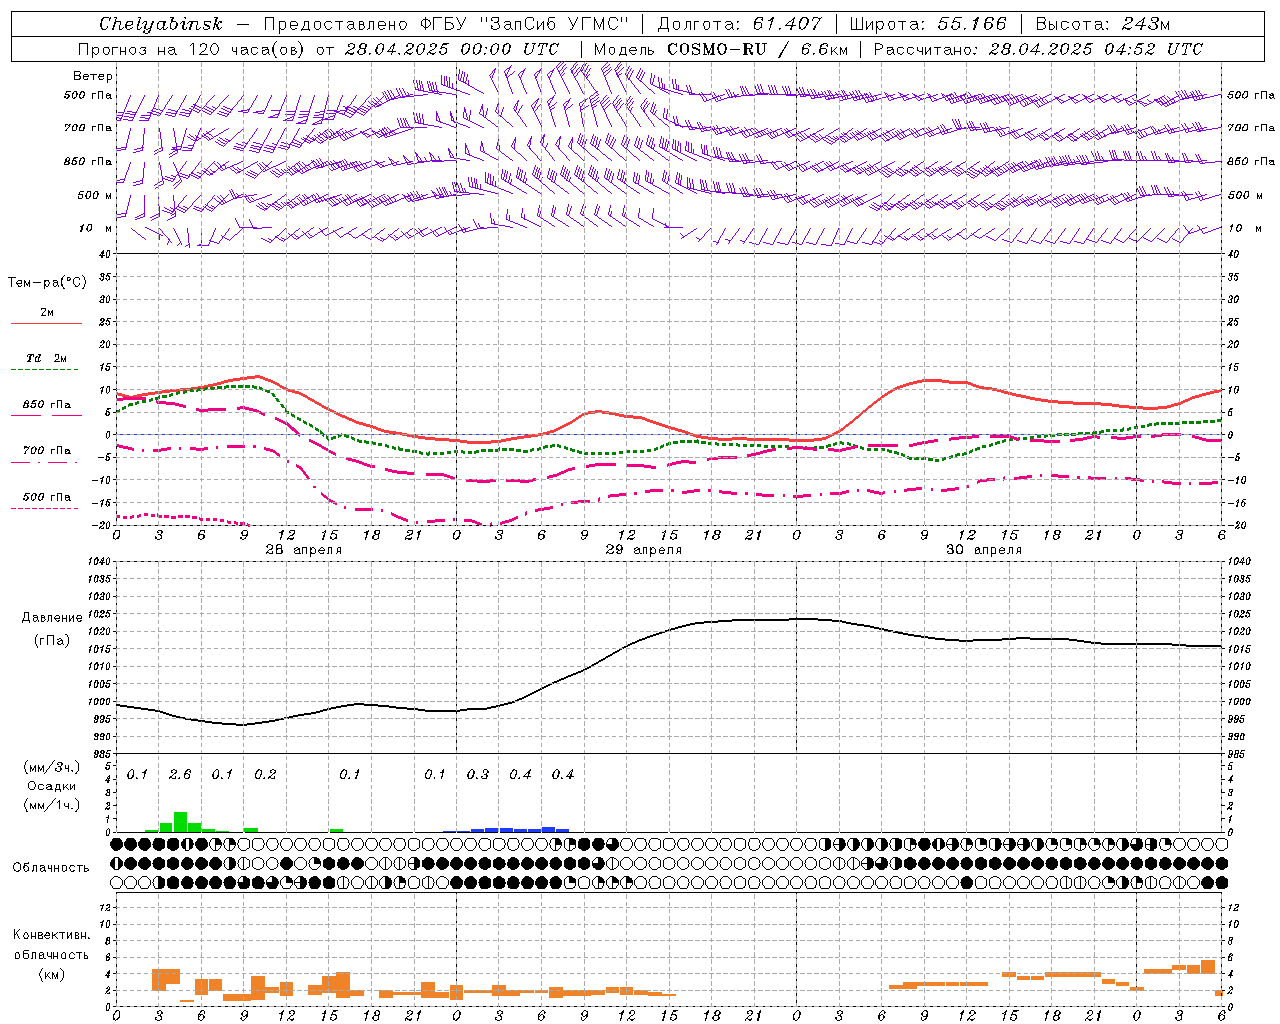The width and height of the screenshot is (1280, 1024).
Task: Click the tallest green precipitation bar
Action: click(x=181, y=822)
